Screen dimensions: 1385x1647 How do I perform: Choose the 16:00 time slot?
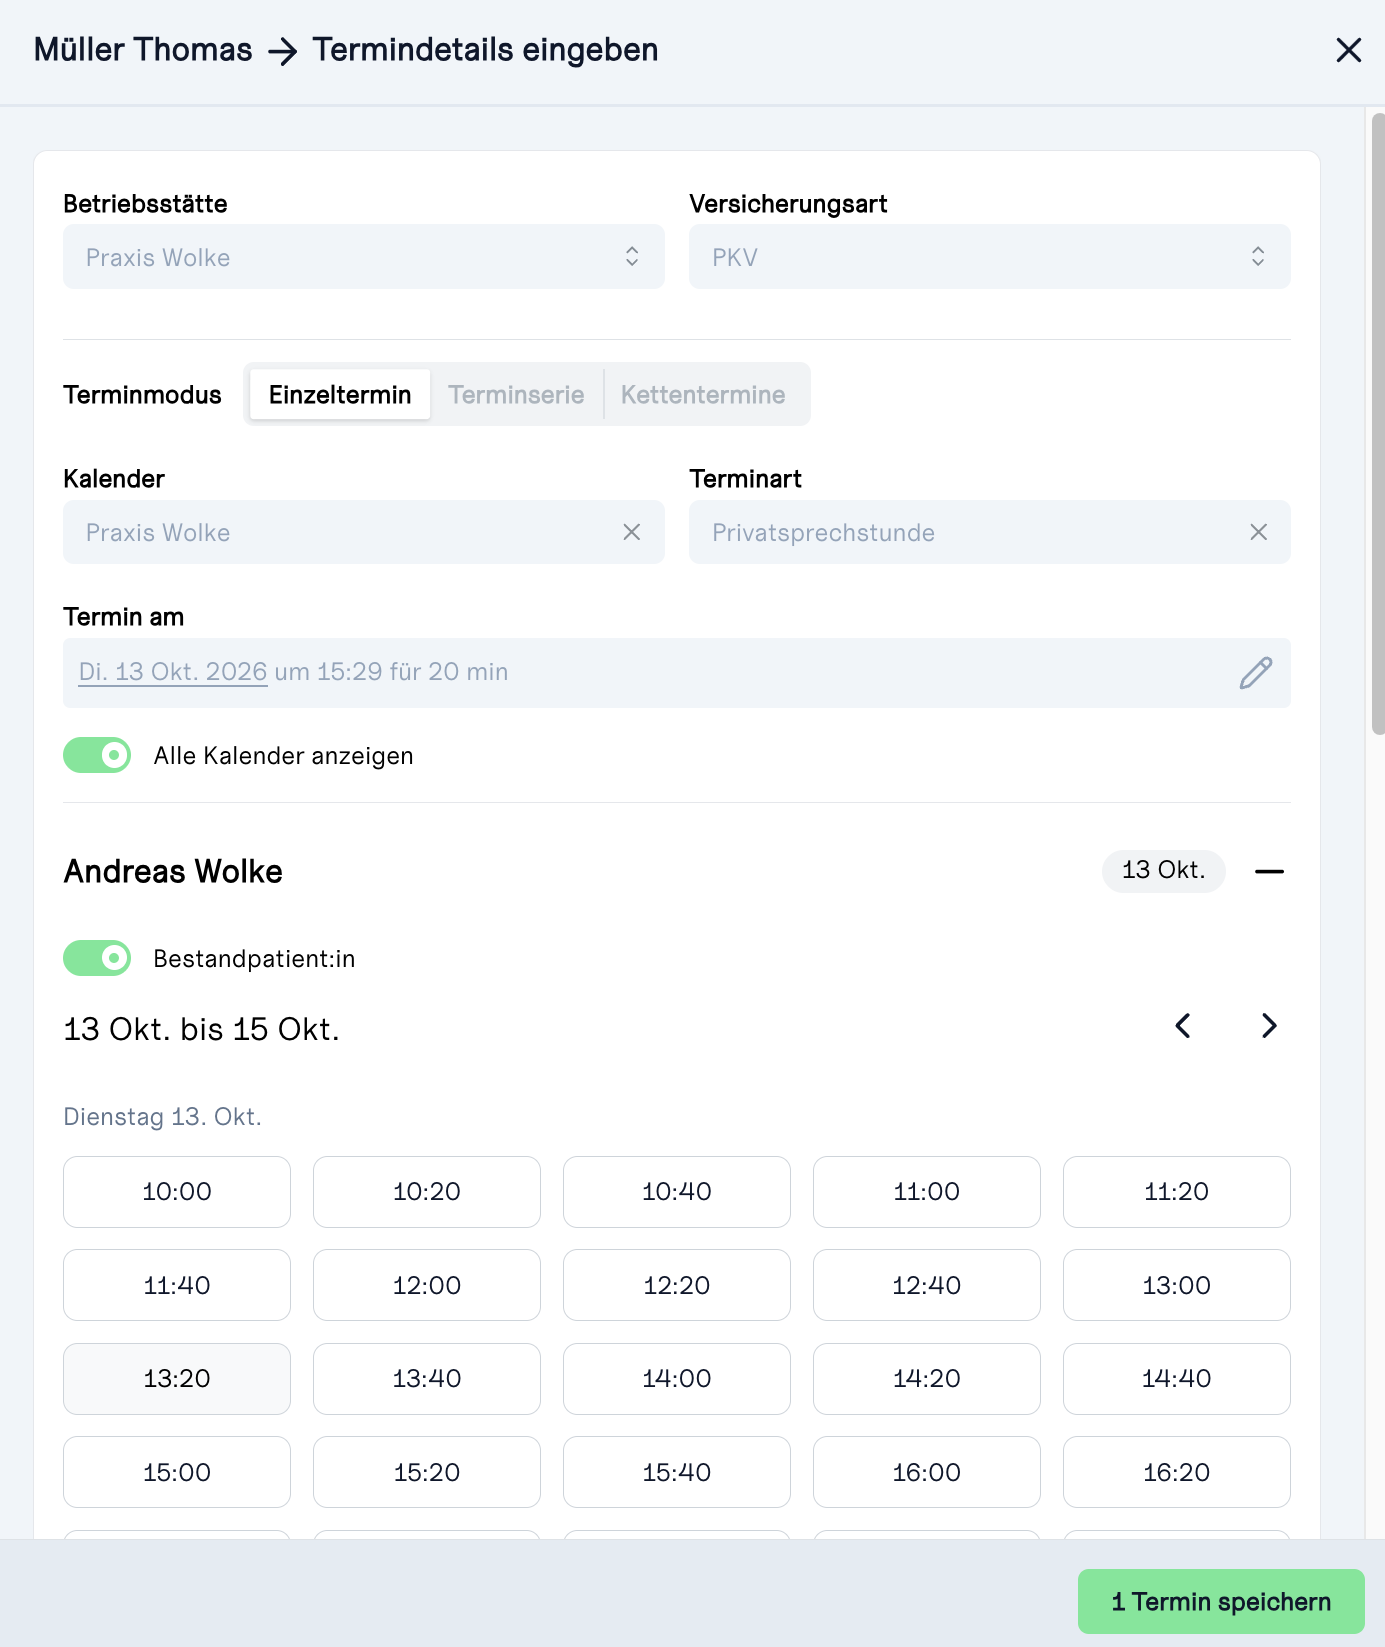point(927,1472)
